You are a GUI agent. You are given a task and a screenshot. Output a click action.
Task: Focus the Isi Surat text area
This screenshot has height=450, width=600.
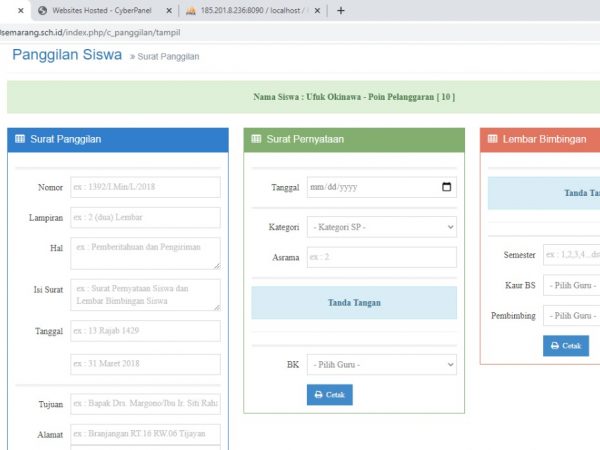(145, 295)
